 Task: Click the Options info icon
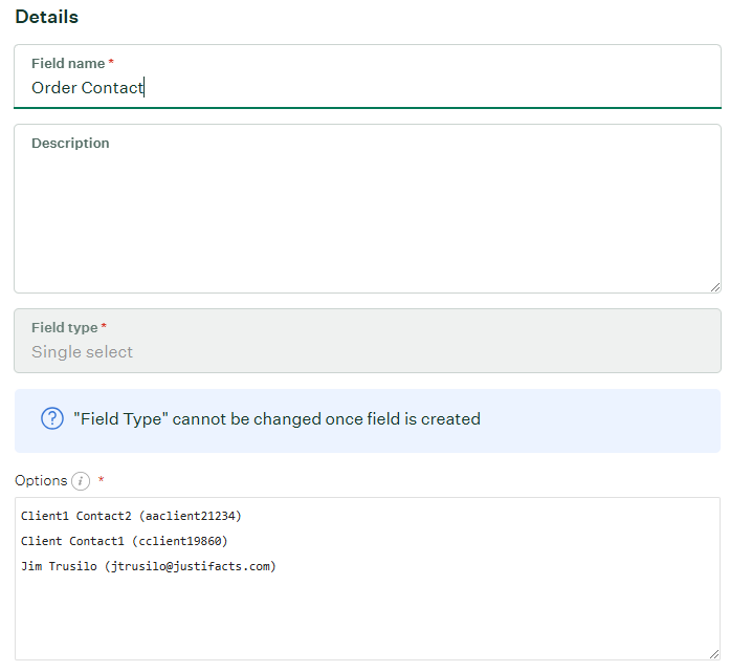pyautogui.click(x=81, y=481)
